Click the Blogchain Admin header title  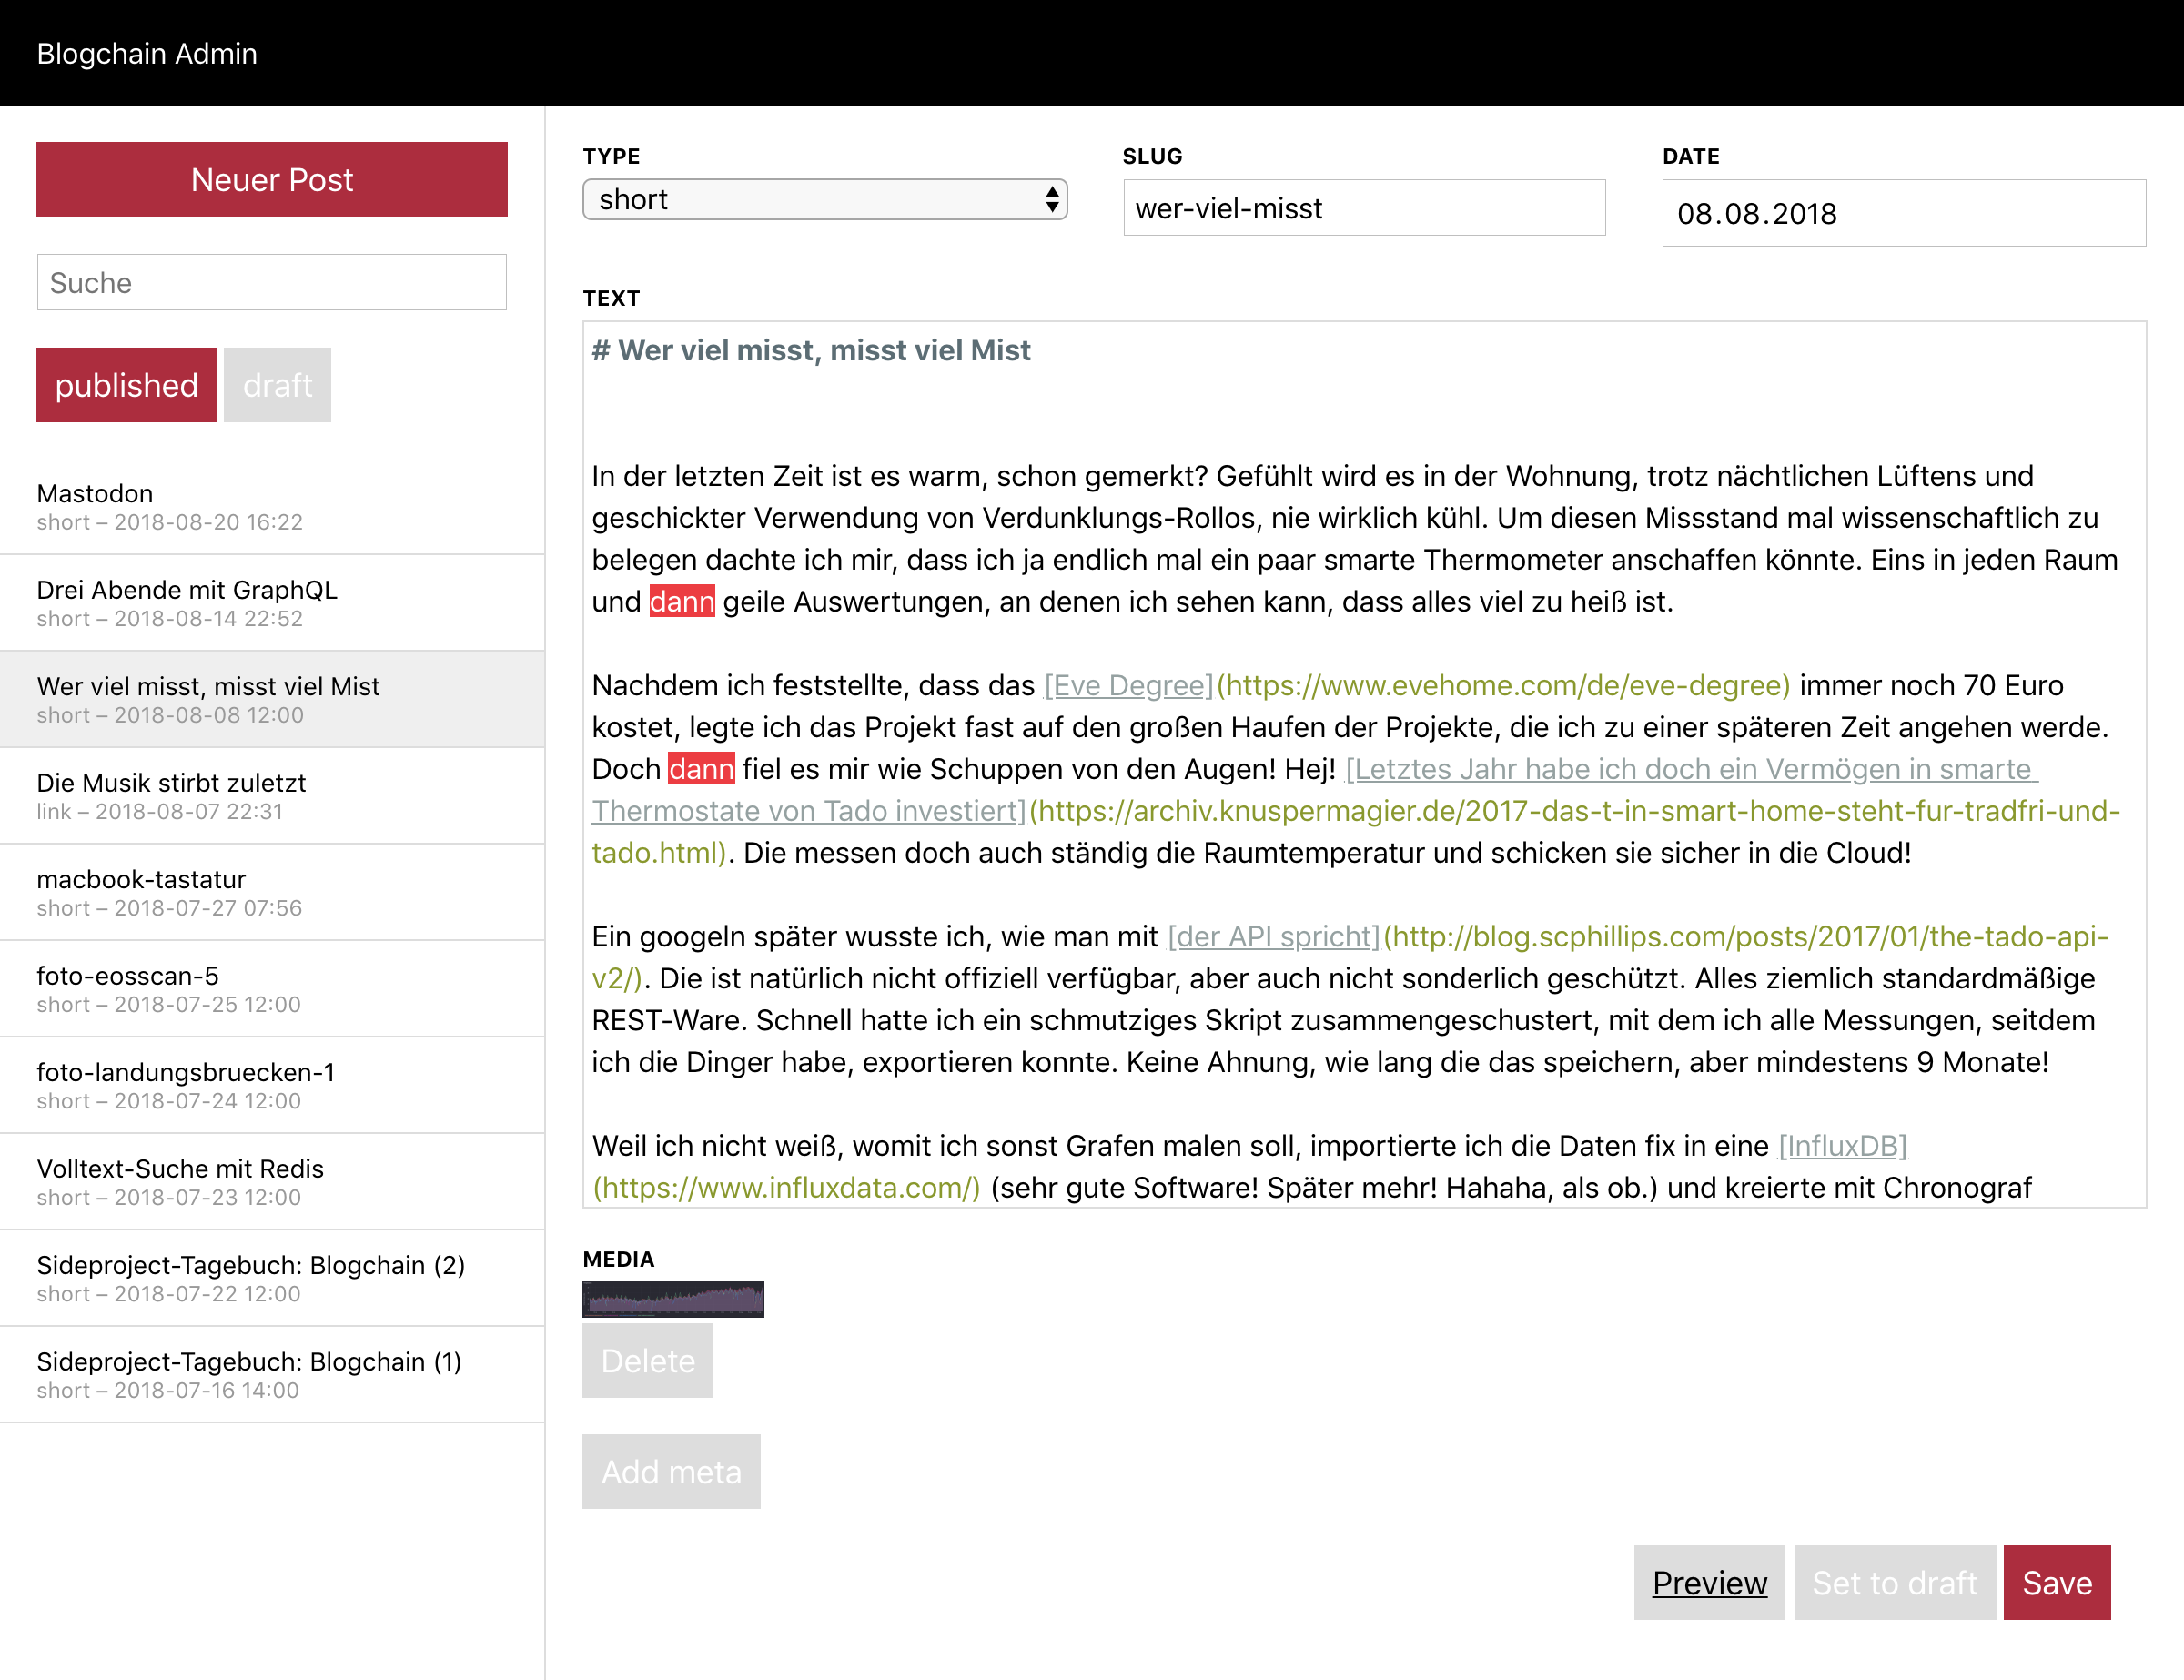[147, 53]
